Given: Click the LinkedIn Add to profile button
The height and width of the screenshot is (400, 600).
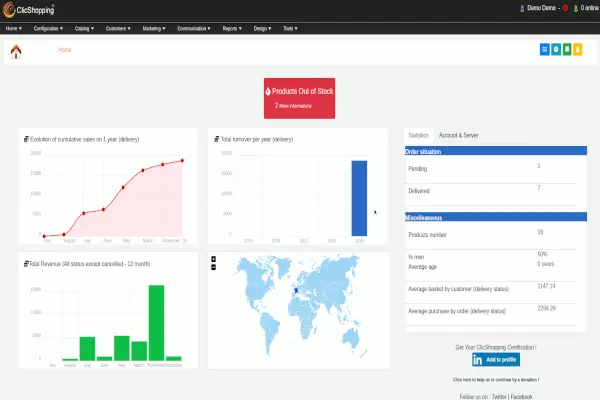Looking at the screenshot, I should [494, 360].
